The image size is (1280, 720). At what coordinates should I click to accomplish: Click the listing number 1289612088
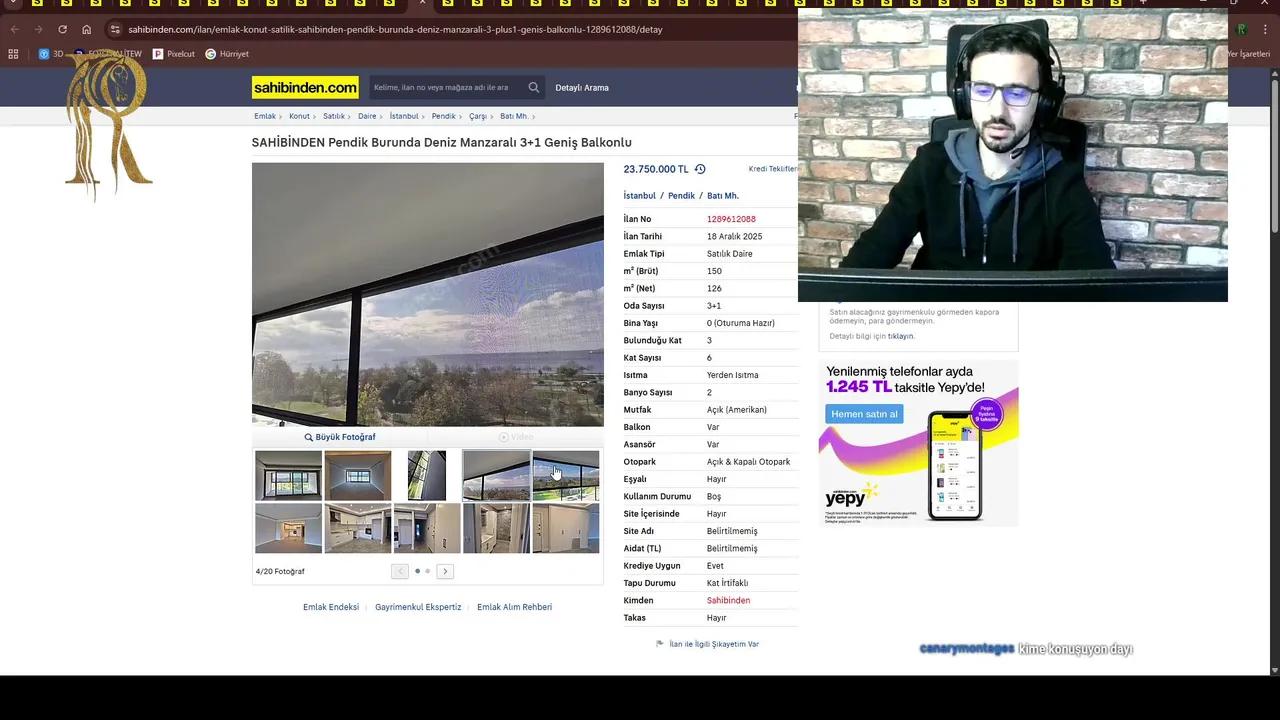coord(731,219)
